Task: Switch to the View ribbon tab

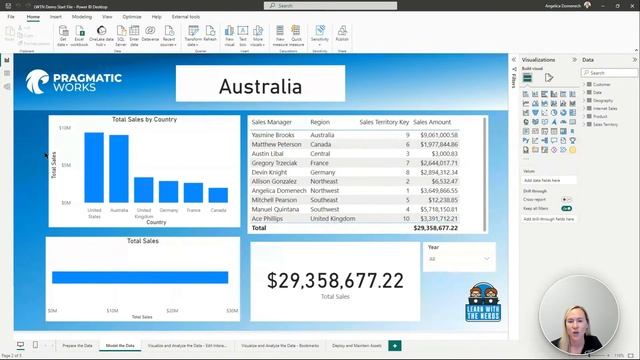Action: pos(107,17)
